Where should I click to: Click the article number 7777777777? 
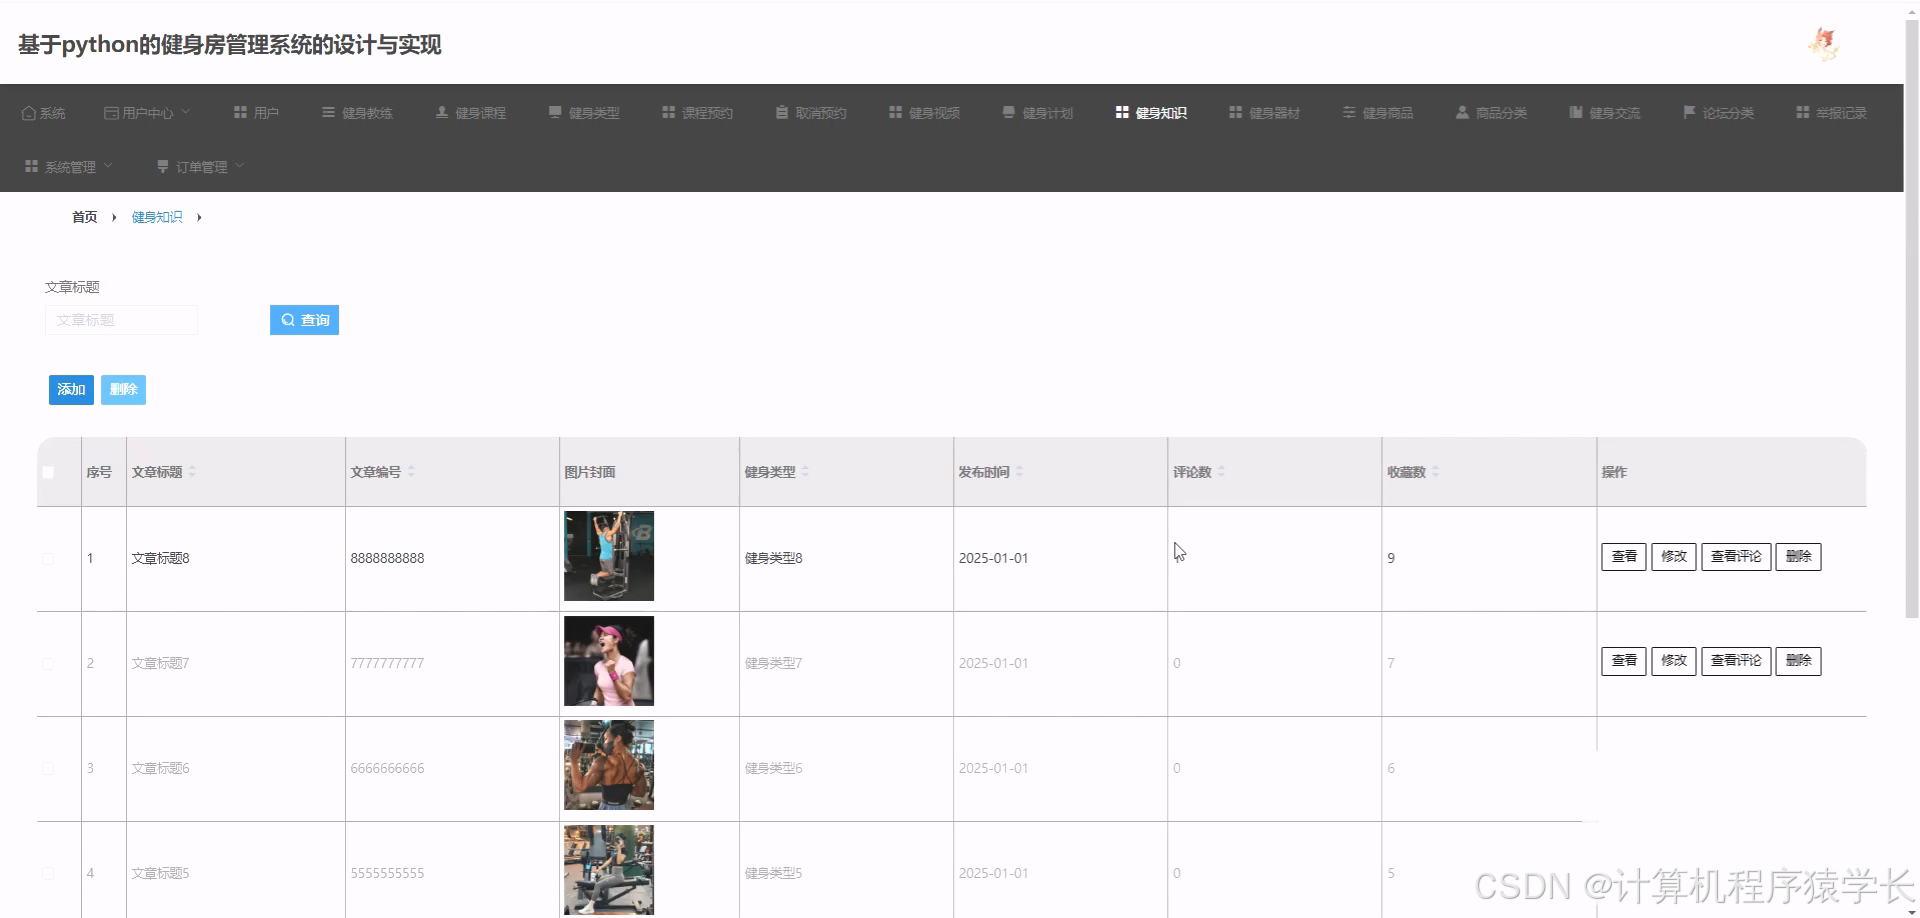387,663
